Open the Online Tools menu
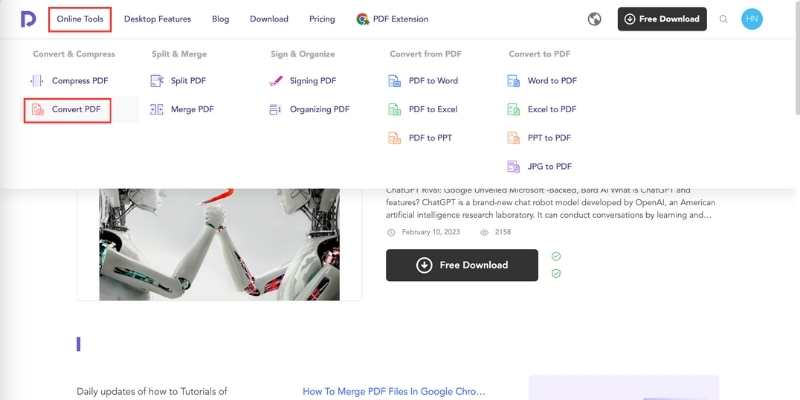Image resolution: width=800 pixels, height=400 pixels. [x=80, y=19]
